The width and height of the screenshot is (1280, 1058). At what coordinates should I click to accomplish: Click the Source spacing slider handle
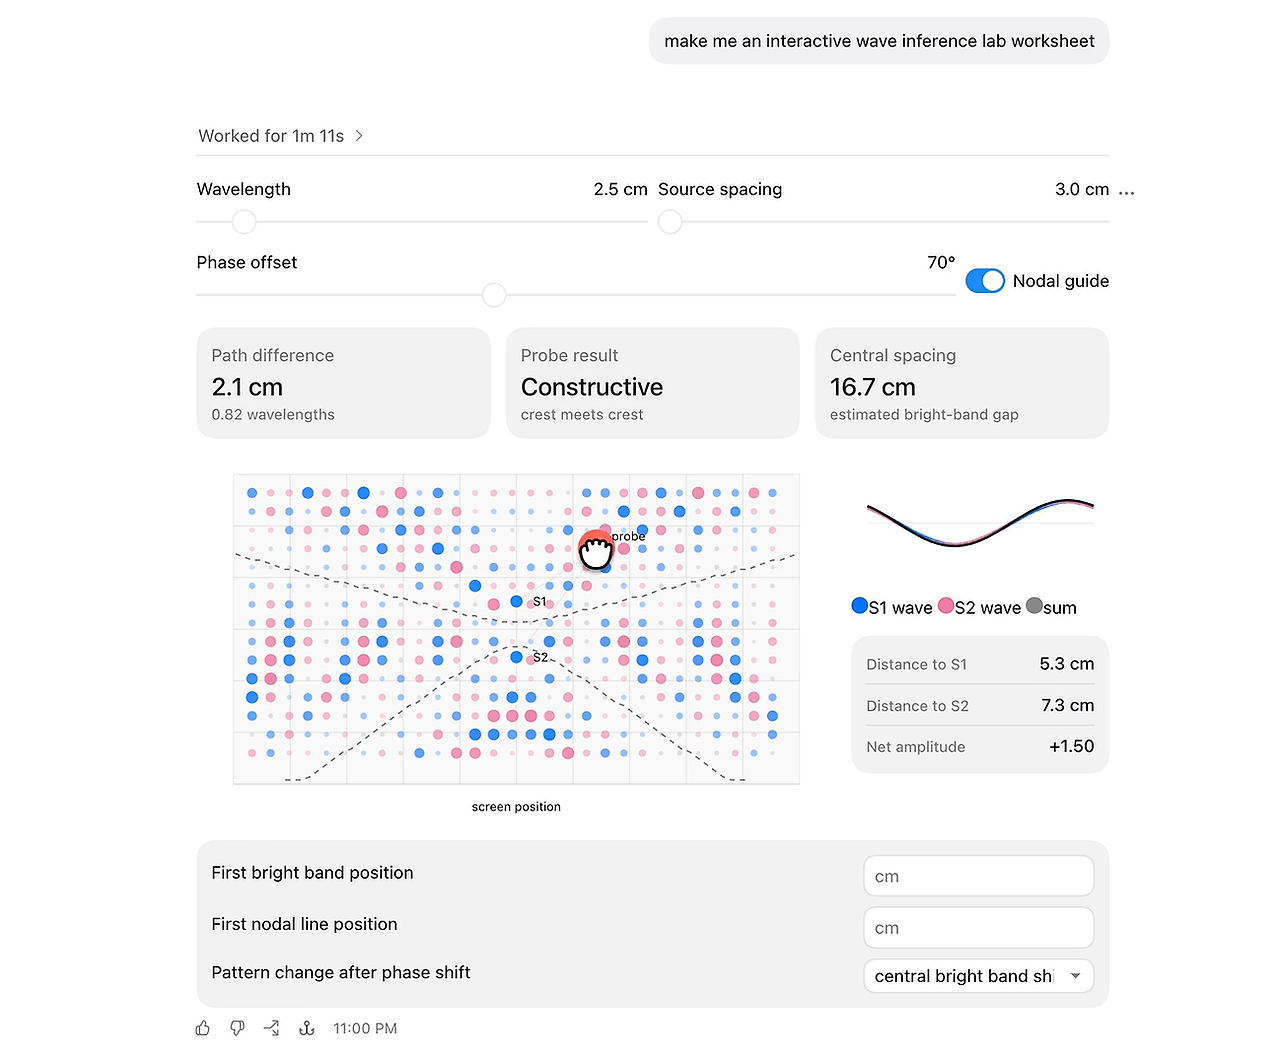pyautogui.click(x=670, y=222)
